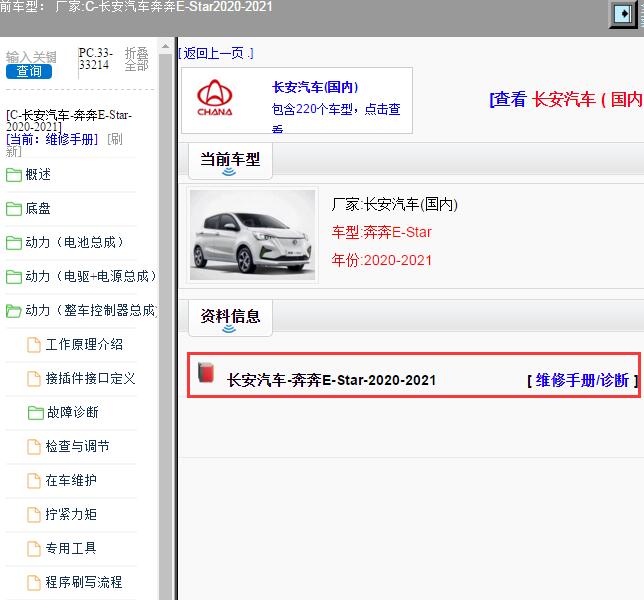644x600 pixels.
Task: Click 折叠全部 to collapse all
Action: (x=136, y=59)
